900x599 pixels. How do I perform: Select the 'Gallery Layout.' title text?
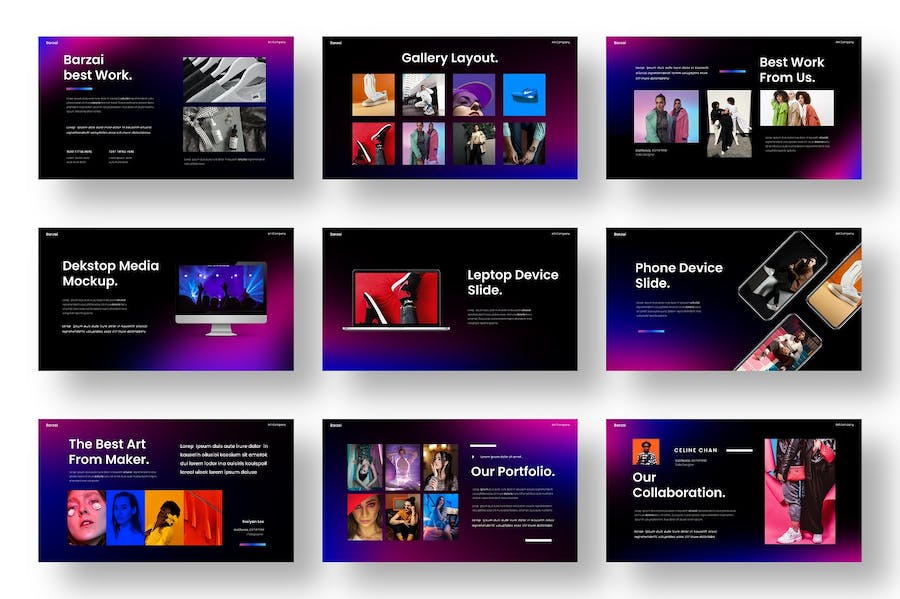(449, 58)
